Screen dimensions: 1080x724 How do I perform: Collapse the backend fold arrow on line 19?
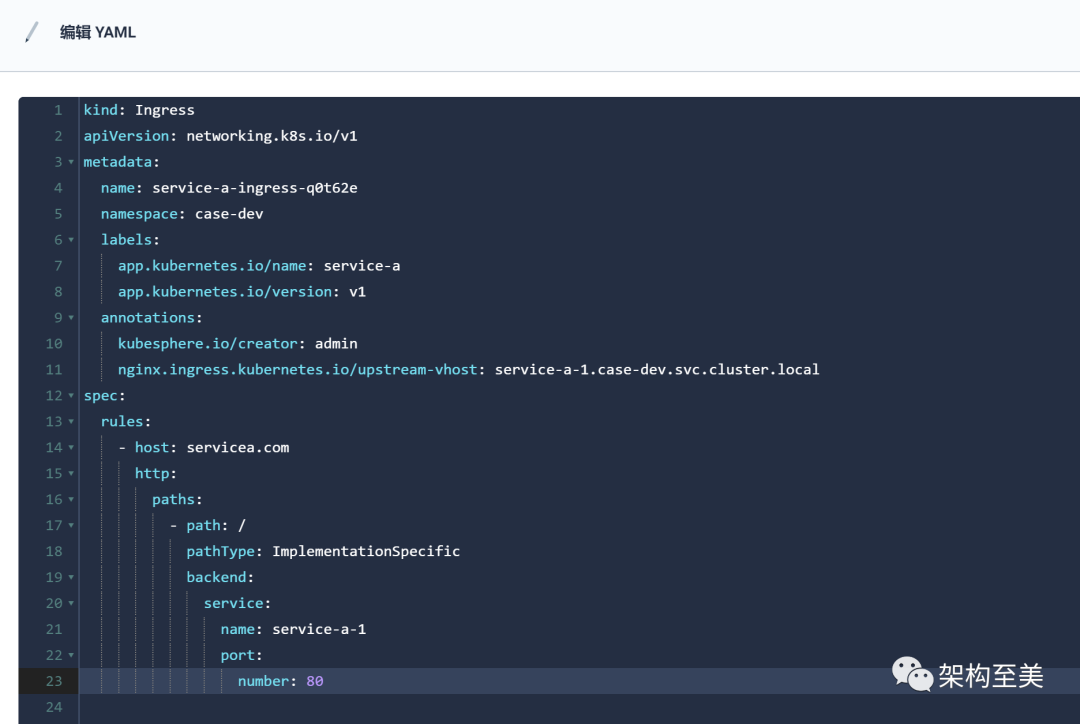(x=71, y=577)
